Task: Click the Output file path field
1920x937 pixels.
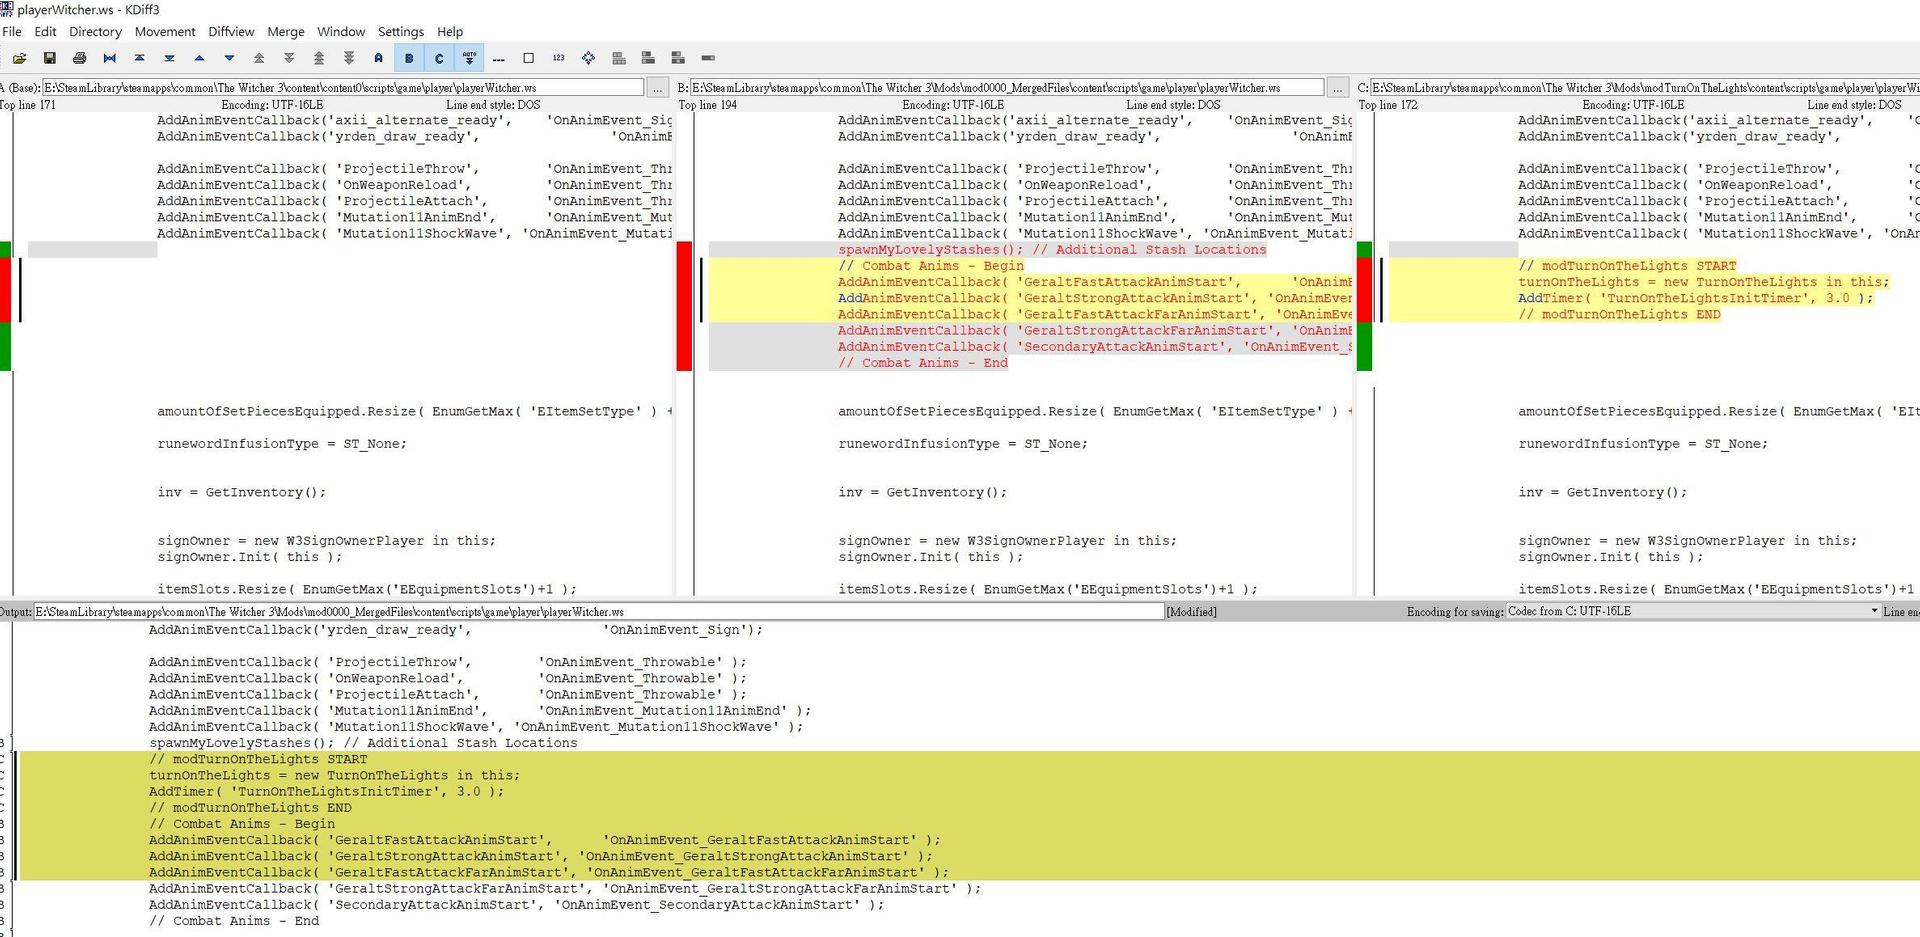Action: pyautogui.click(x=598, y=611)
